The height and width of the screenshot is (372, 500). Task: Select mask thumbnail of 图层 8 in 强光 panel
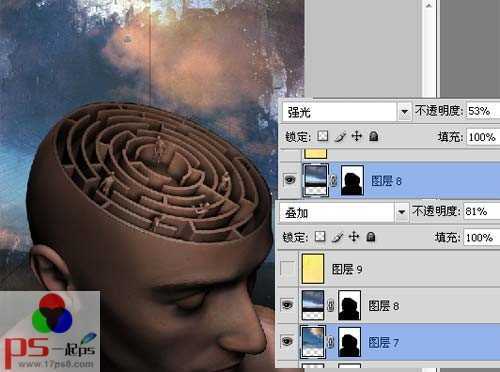pyautogui.click(x=352, y=180)
